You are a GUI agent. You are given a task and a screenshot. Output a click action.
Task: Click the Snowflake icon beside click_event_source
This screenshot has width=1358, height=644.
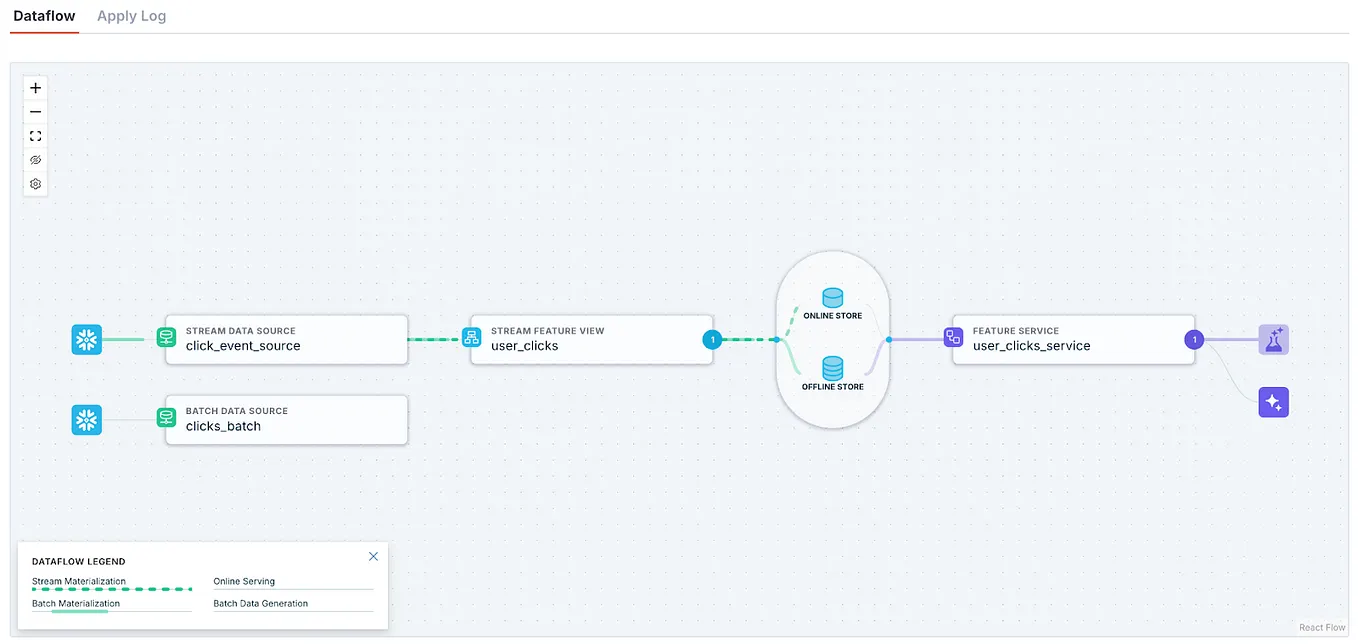coord(87,340)
